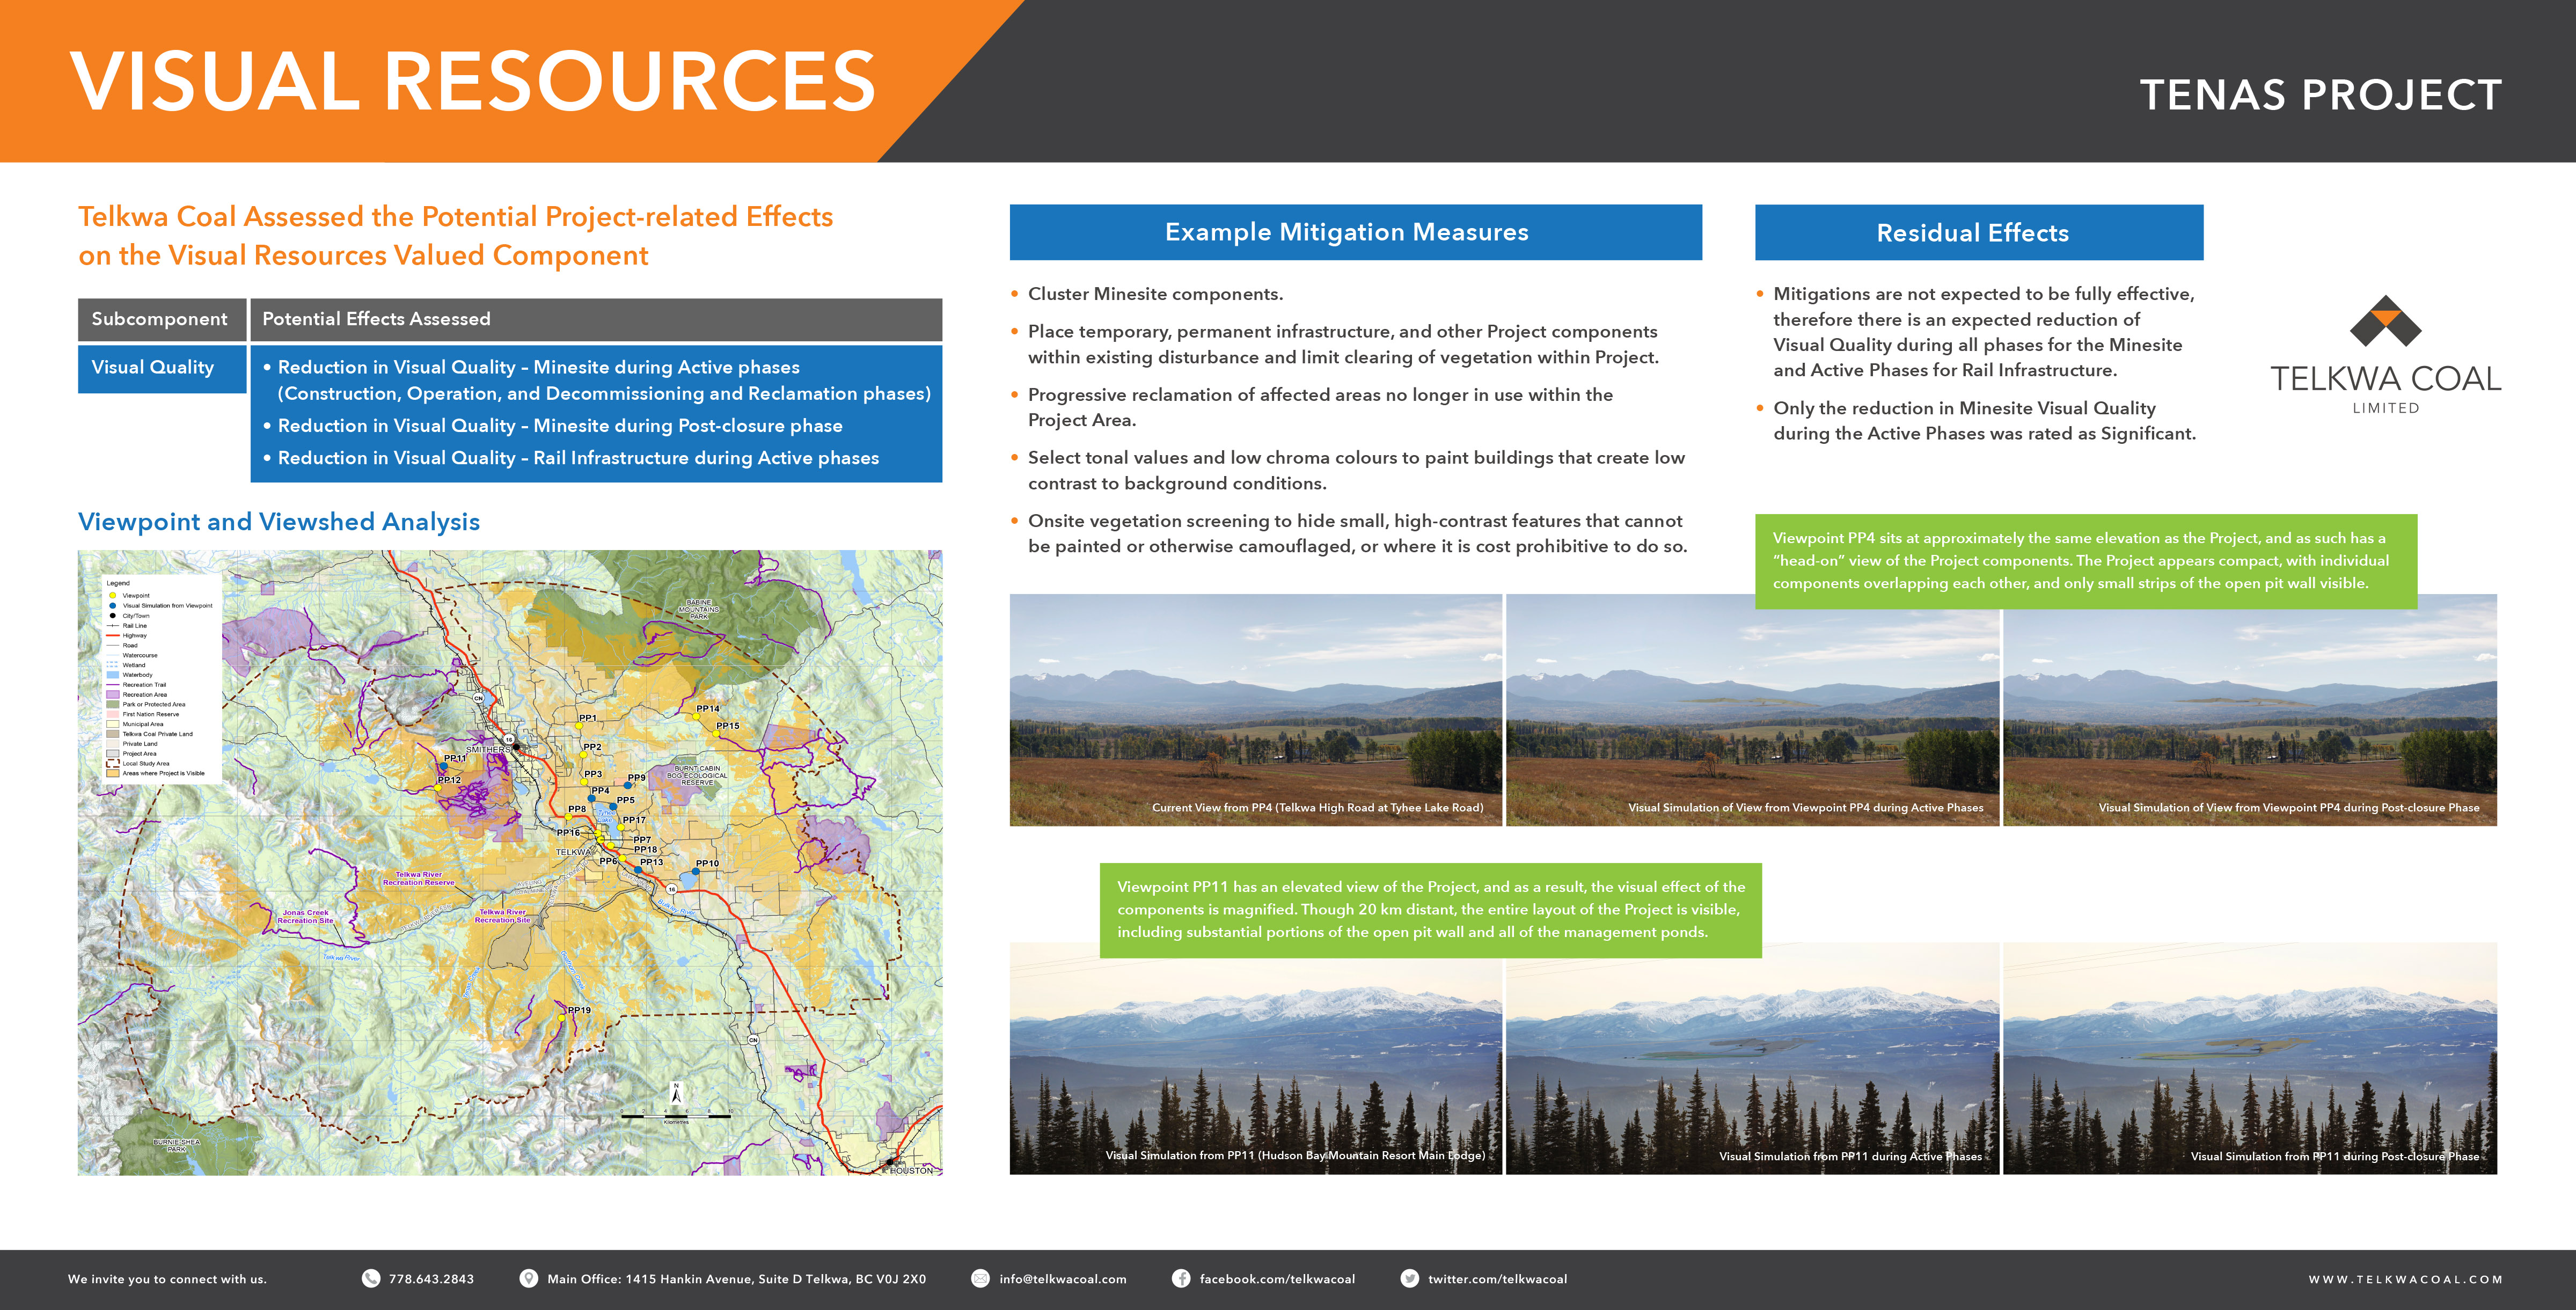Click the Minesite during Post-closure phase line
Screen dimensions: 2576x1310
pos(560,426)
